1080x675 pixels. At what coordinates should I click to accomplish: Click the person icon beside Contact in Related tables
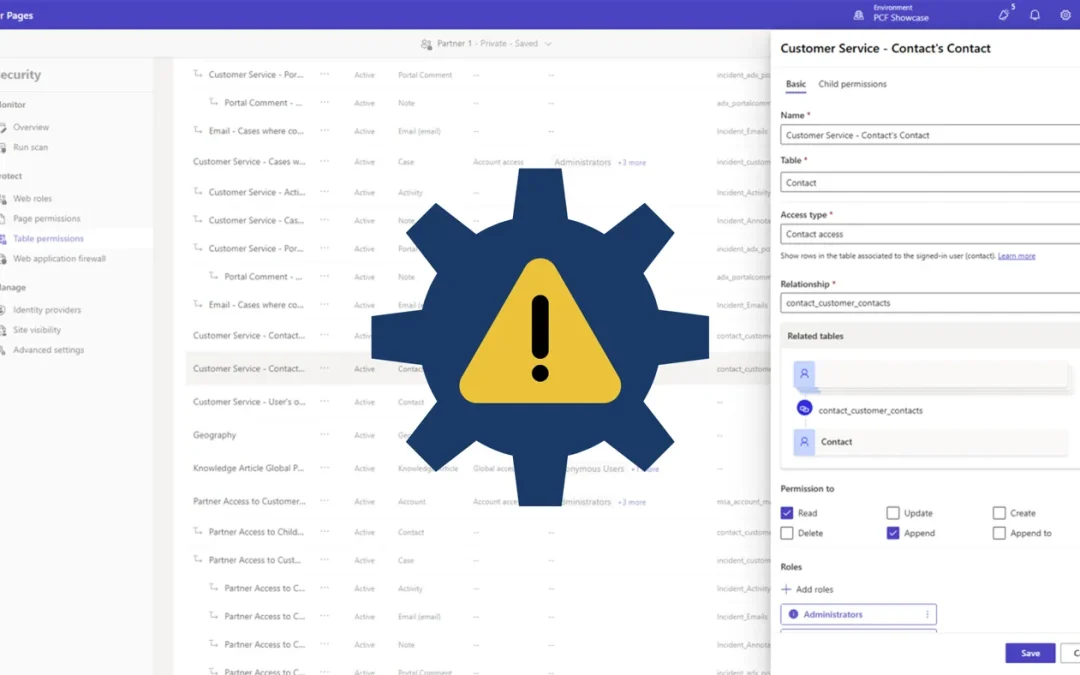804,442
